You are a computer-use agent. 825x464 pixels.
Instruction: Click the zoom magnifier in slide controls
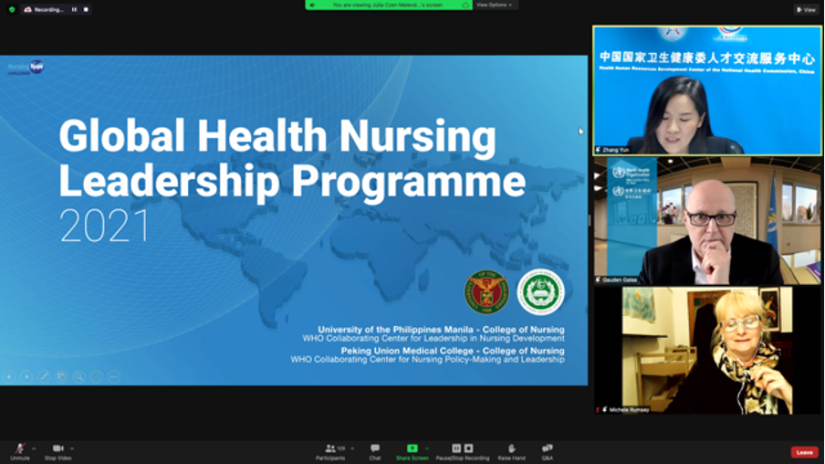coord(79,377)
